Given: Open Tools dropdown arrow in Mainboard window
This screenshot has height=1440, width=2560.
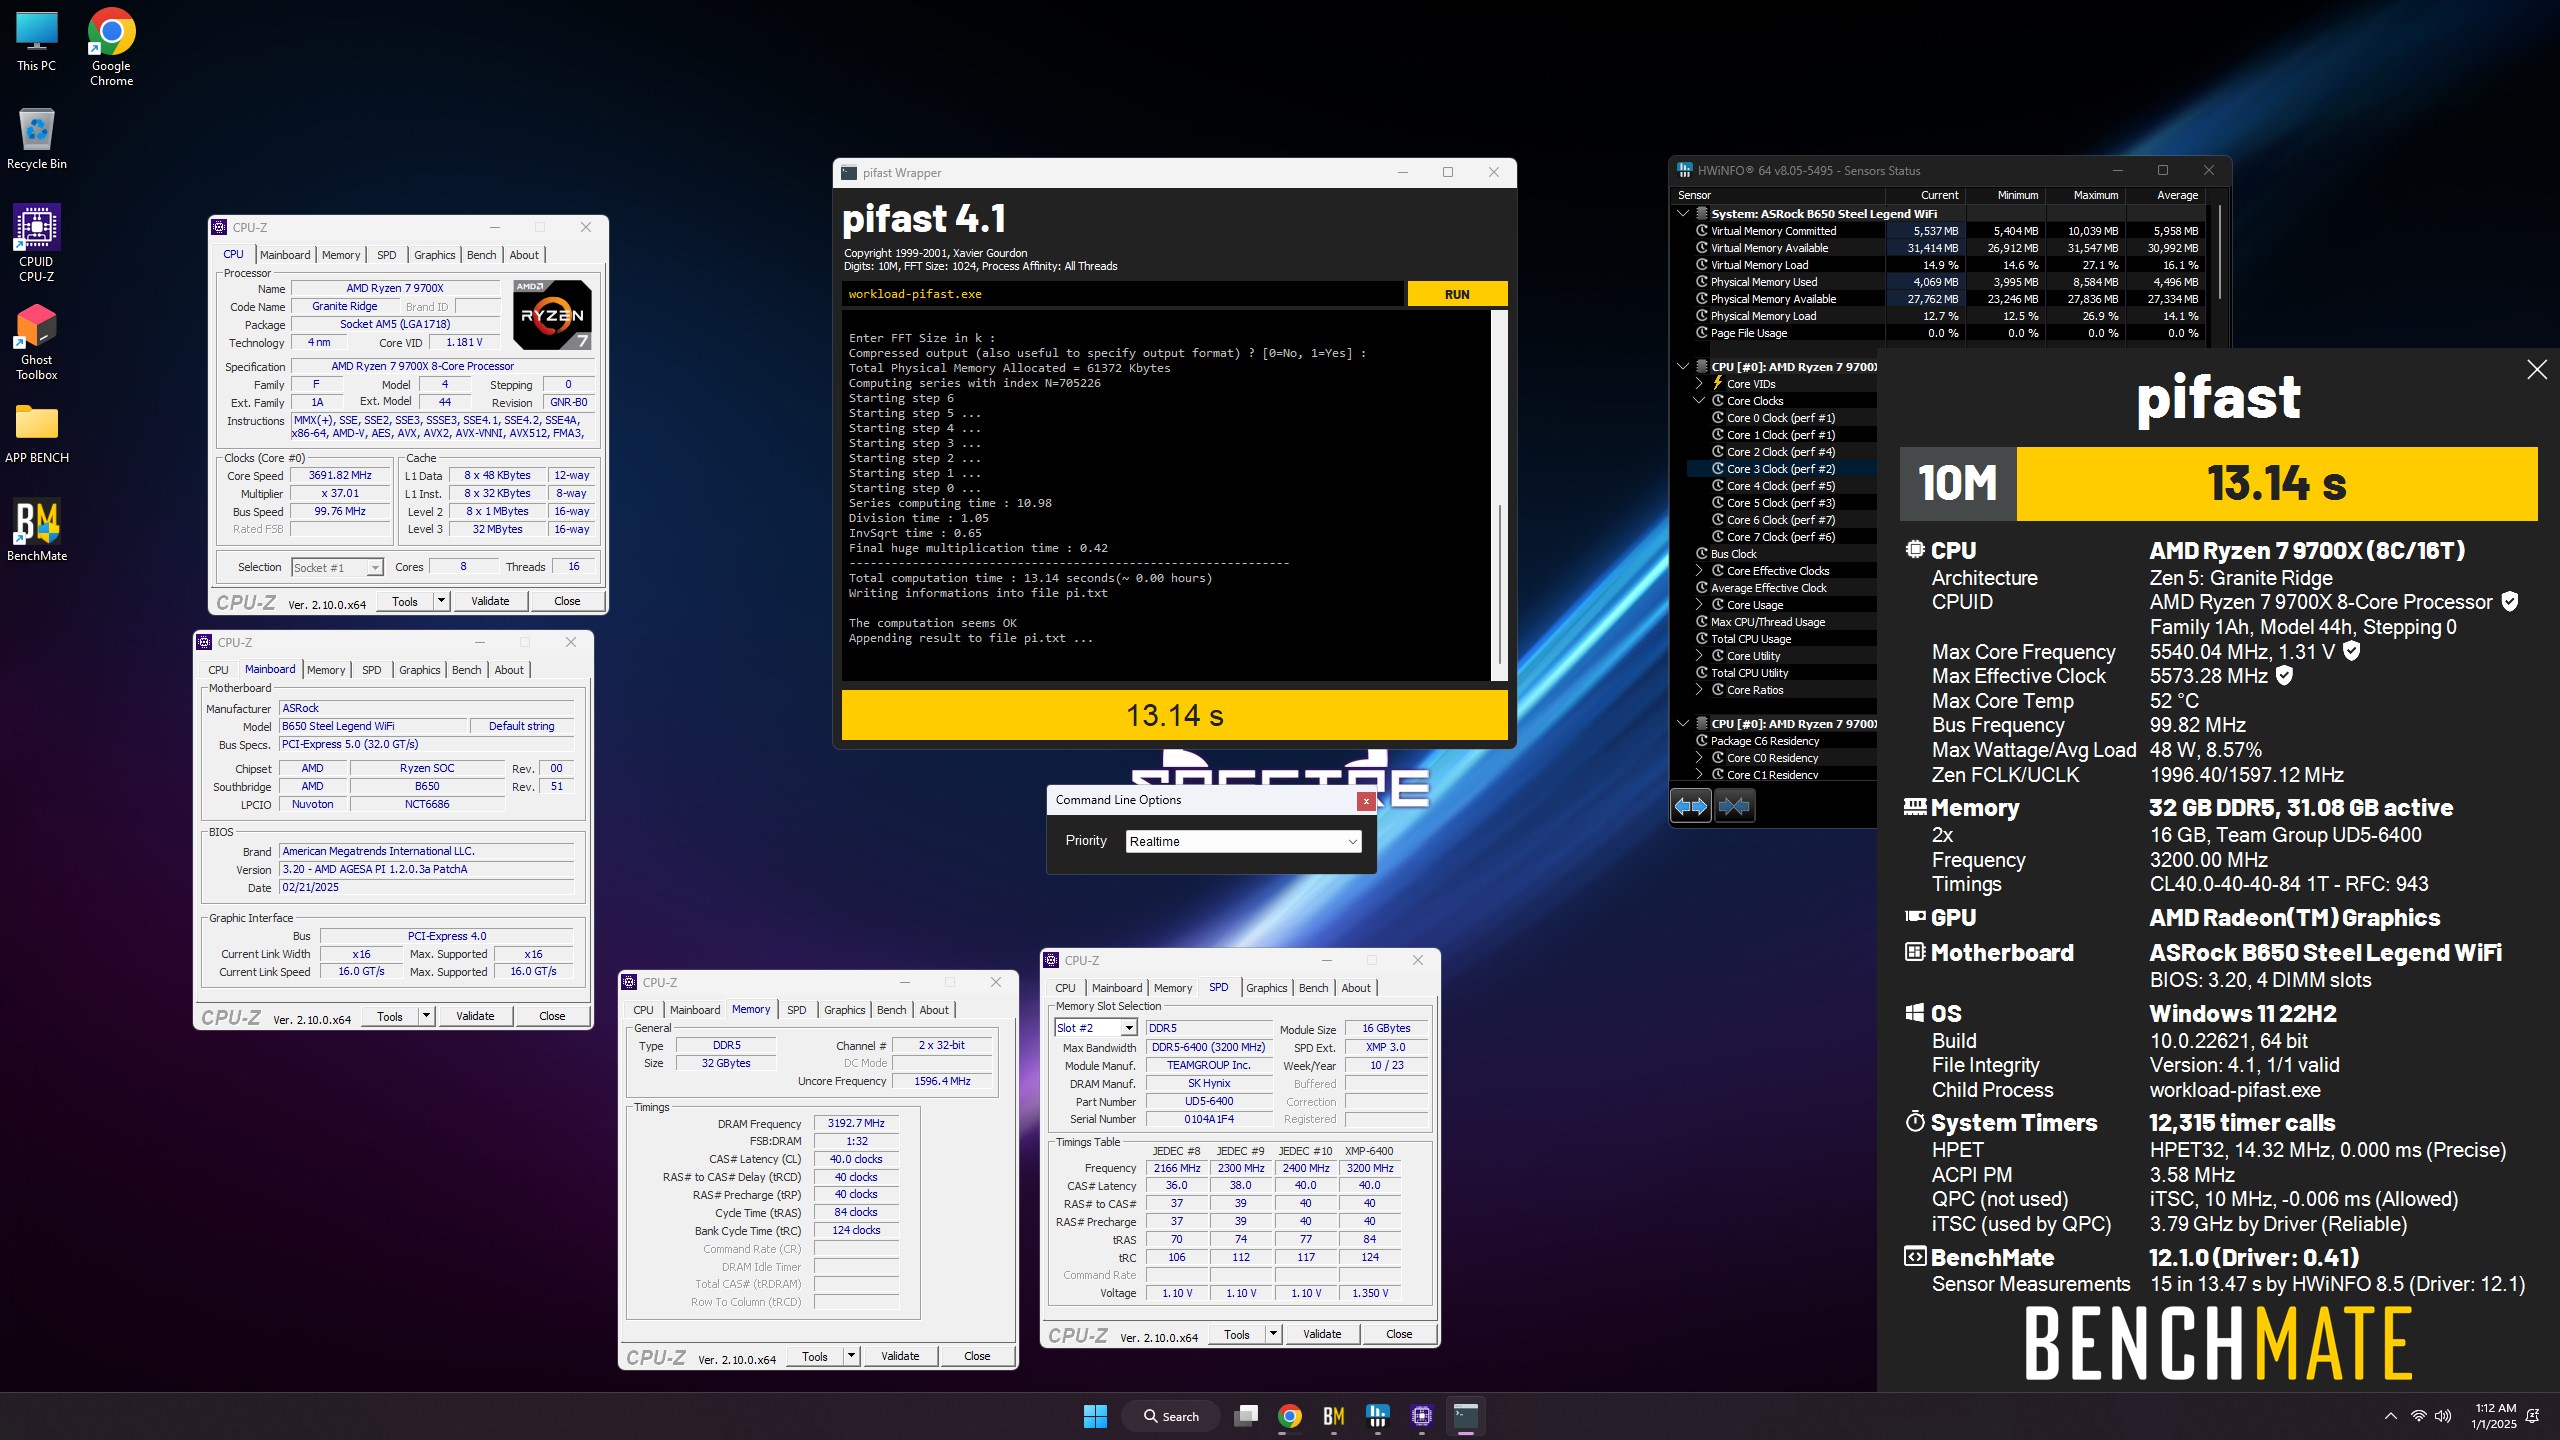Looking at the screenshot, I should tap(426, 1016).
